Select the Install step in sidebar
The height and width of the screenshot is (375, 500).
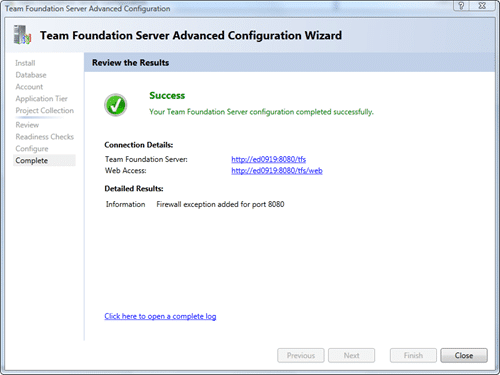tap(25, 63)
